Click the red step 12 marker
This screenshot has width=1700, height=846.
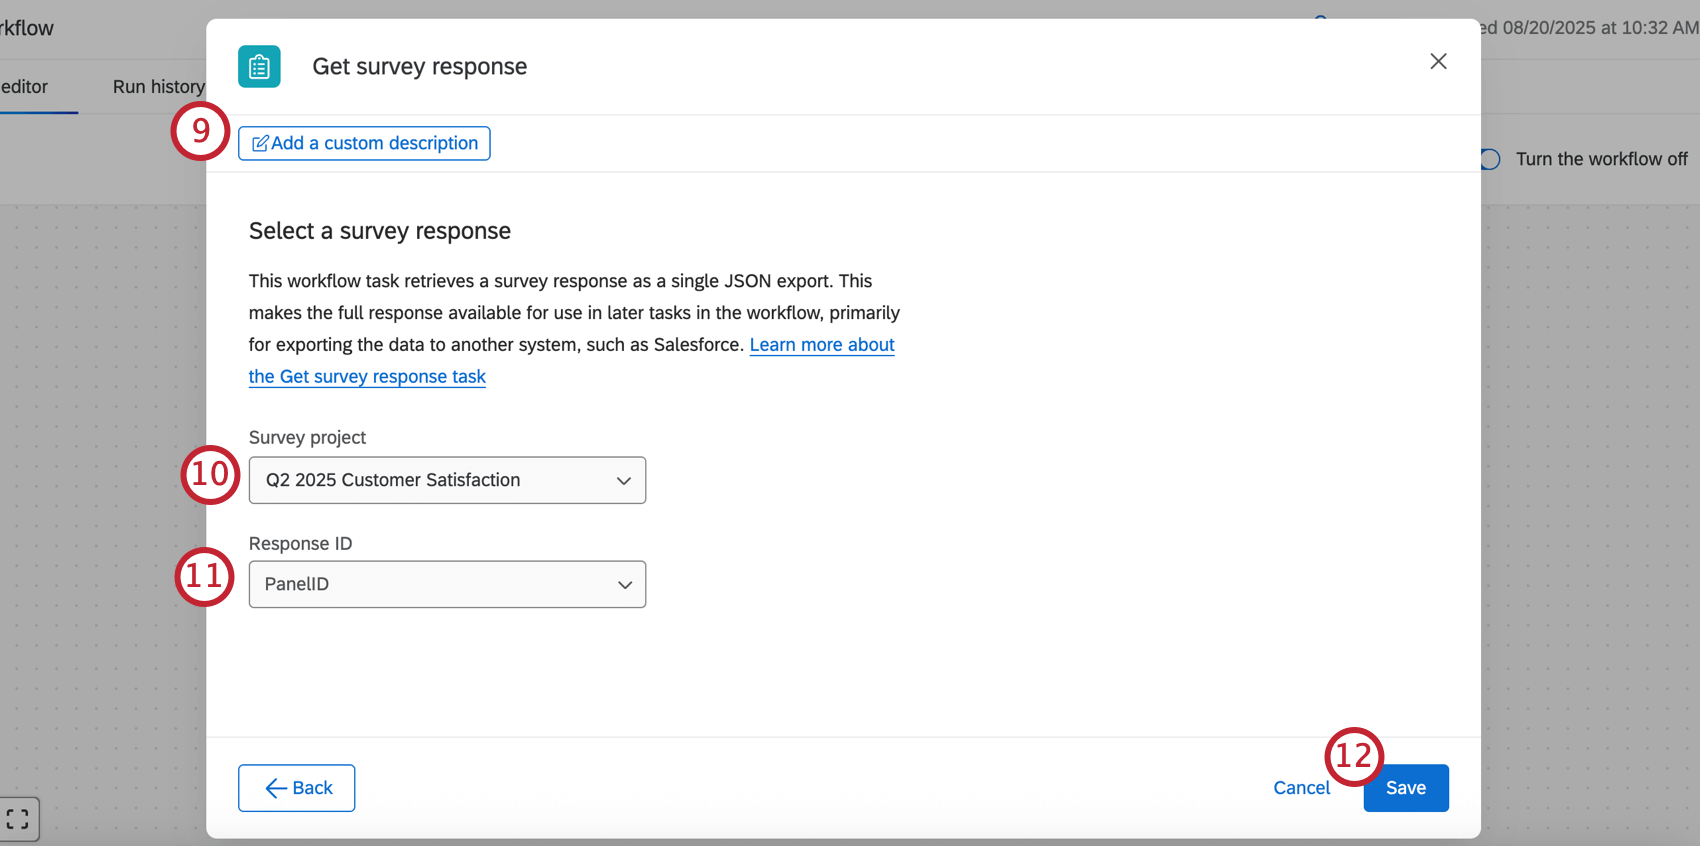[x=1353, y=756]
